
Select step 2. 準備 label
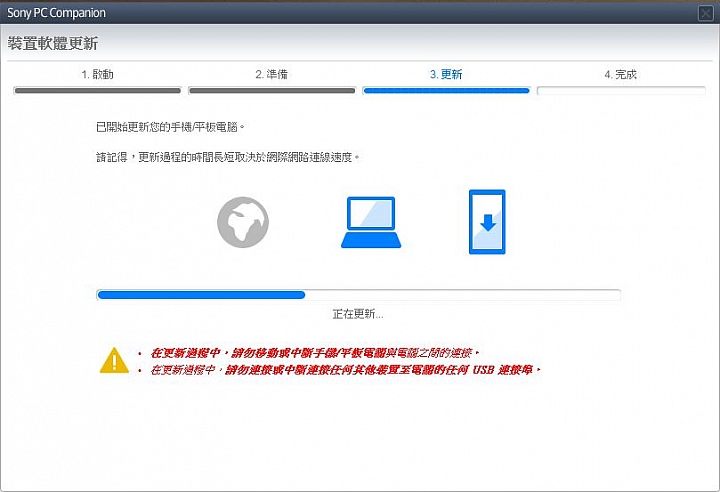coord(271,74)
